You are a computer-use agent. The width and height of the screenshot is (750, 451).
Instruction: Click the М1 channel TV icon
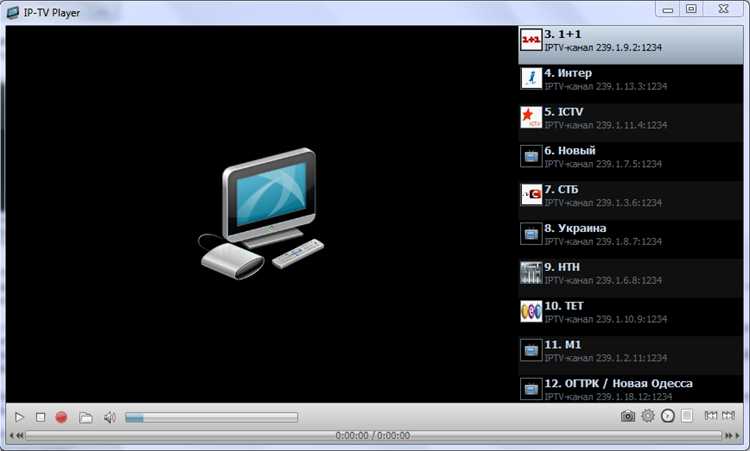pos(531,350)
